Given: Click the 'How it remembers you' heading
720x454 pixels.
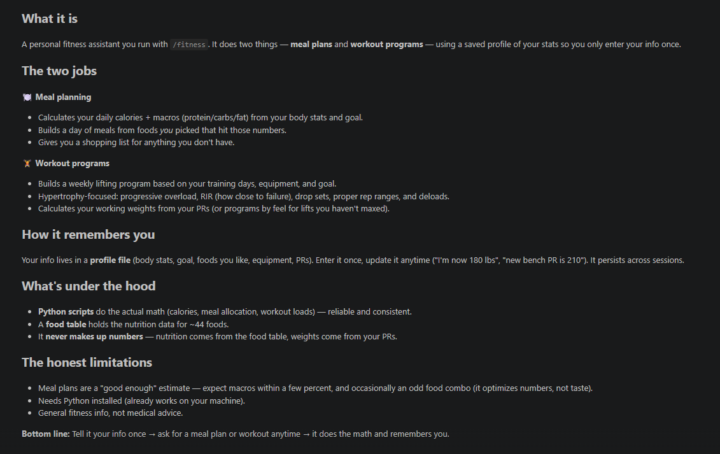Looking at the screenshot, I should pos(88,235).
